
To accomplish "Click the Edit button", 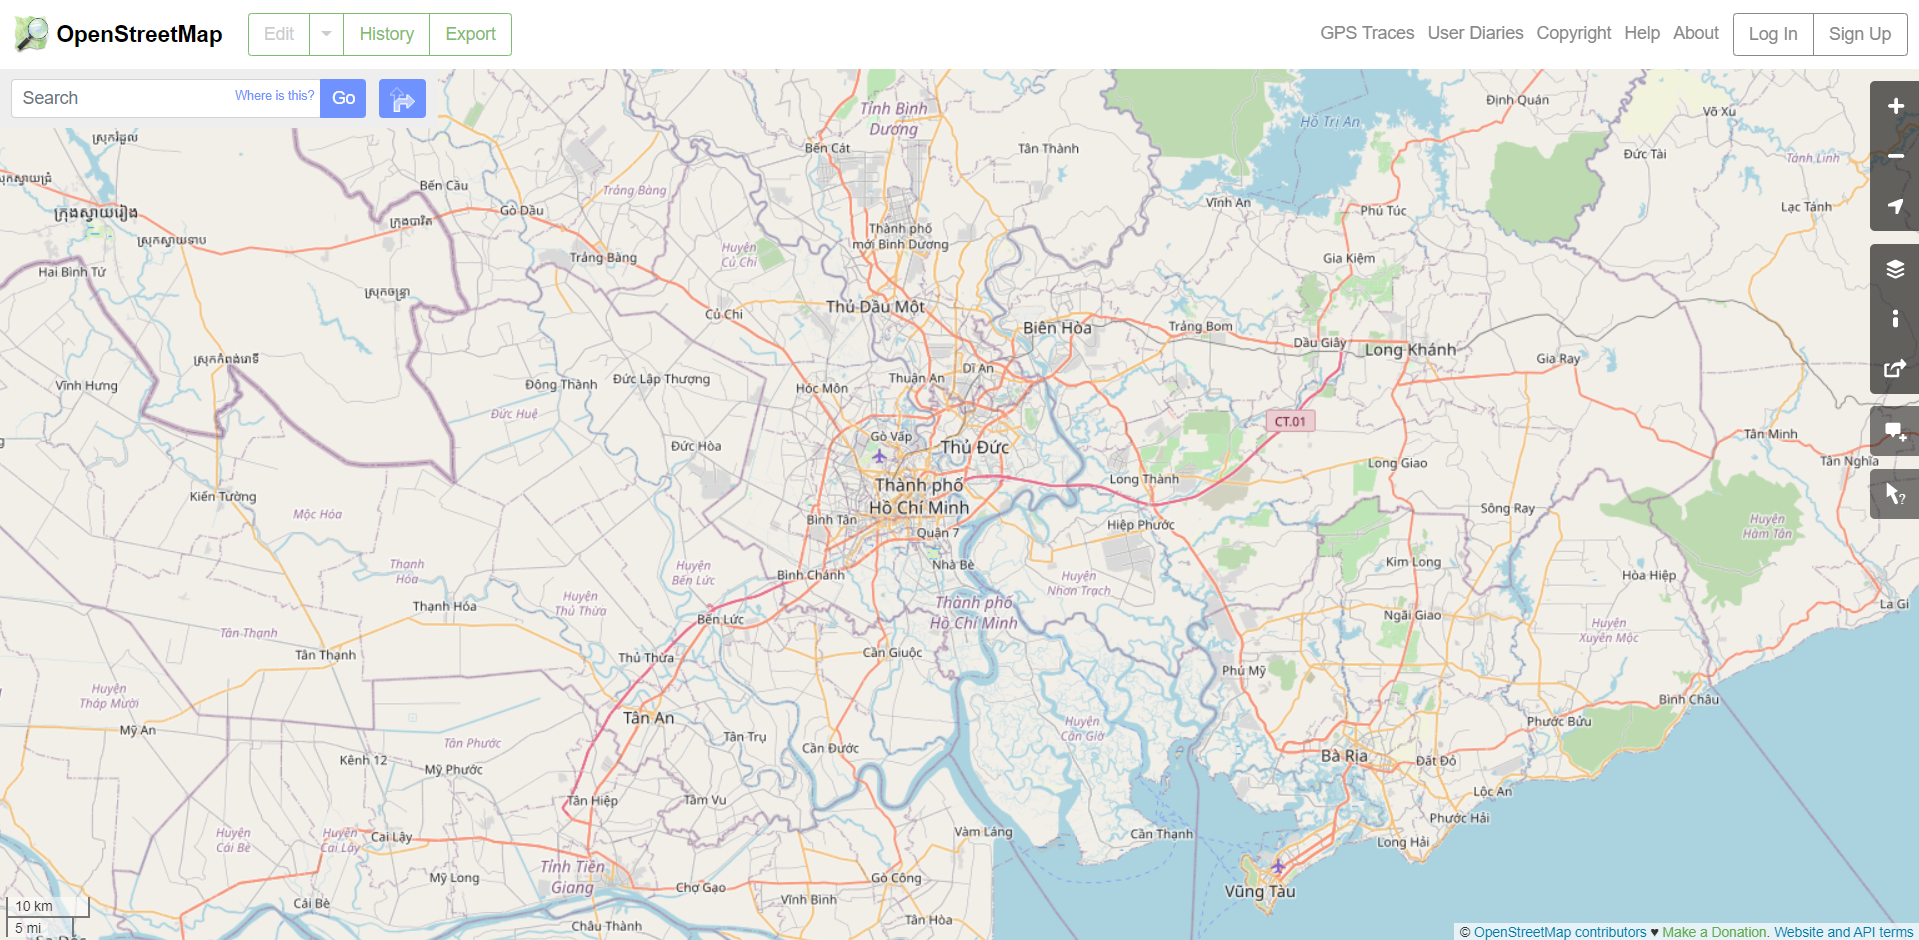I will tap(279, 34).
